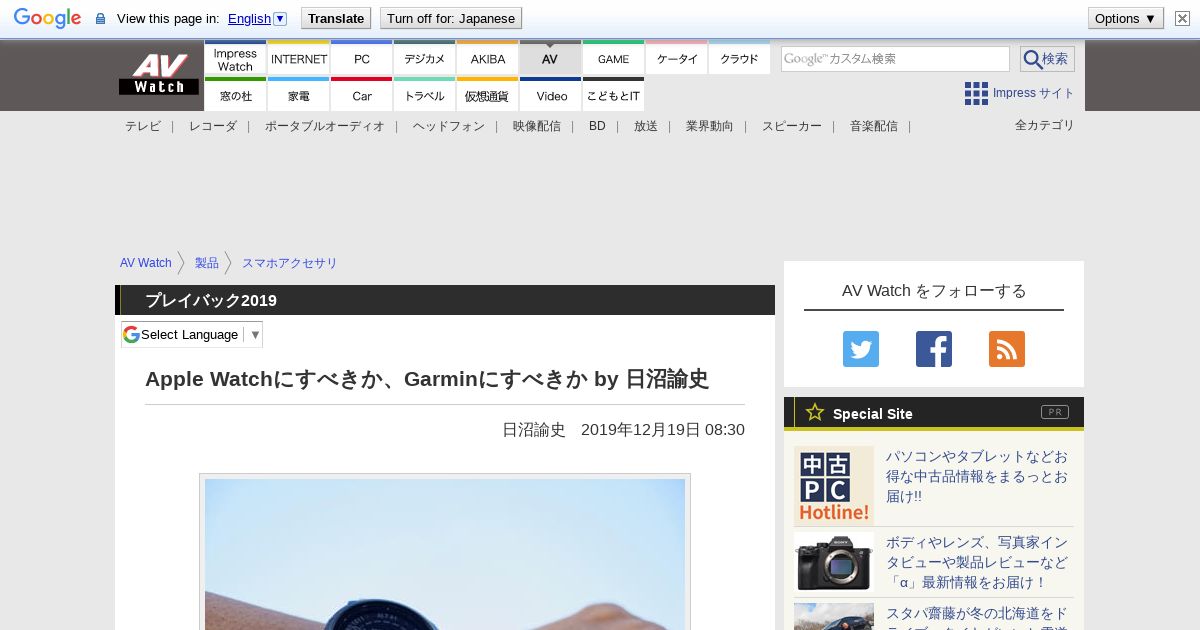Click the article title Apple Watchにすべきか
The height and width of the screenshot is (630, 1200).
pyautogui.click(x=427, y=379)
